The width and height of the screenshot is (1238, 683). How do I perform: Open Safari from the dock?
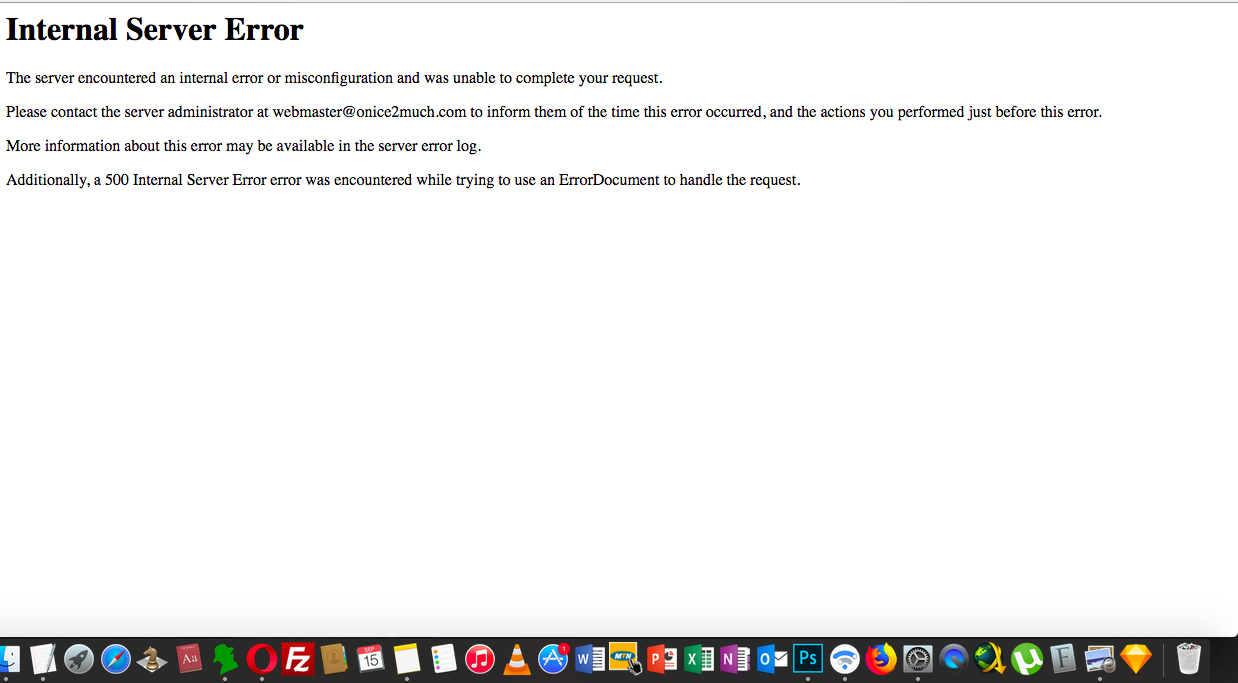click(x=116, y=659)
